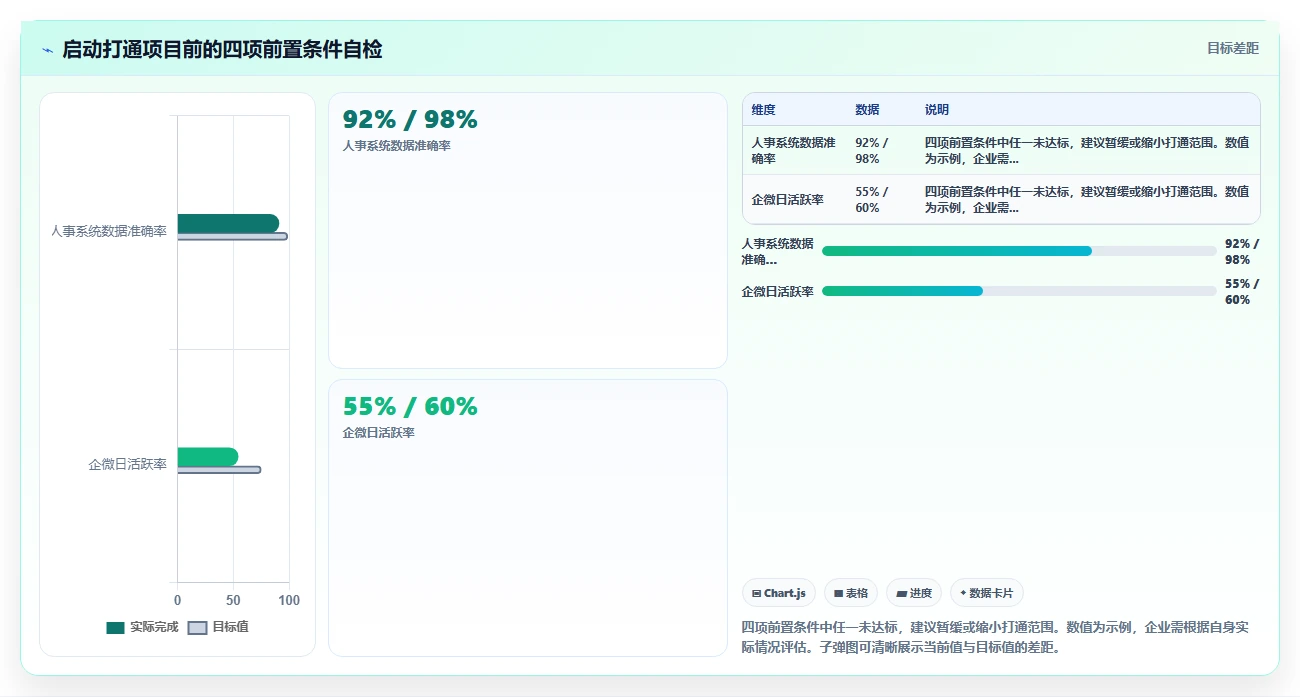Screen dimensions: 1300x697
Task: Toggle the 目标值 legend entry in the chart
Action: [x=218, y=627]
